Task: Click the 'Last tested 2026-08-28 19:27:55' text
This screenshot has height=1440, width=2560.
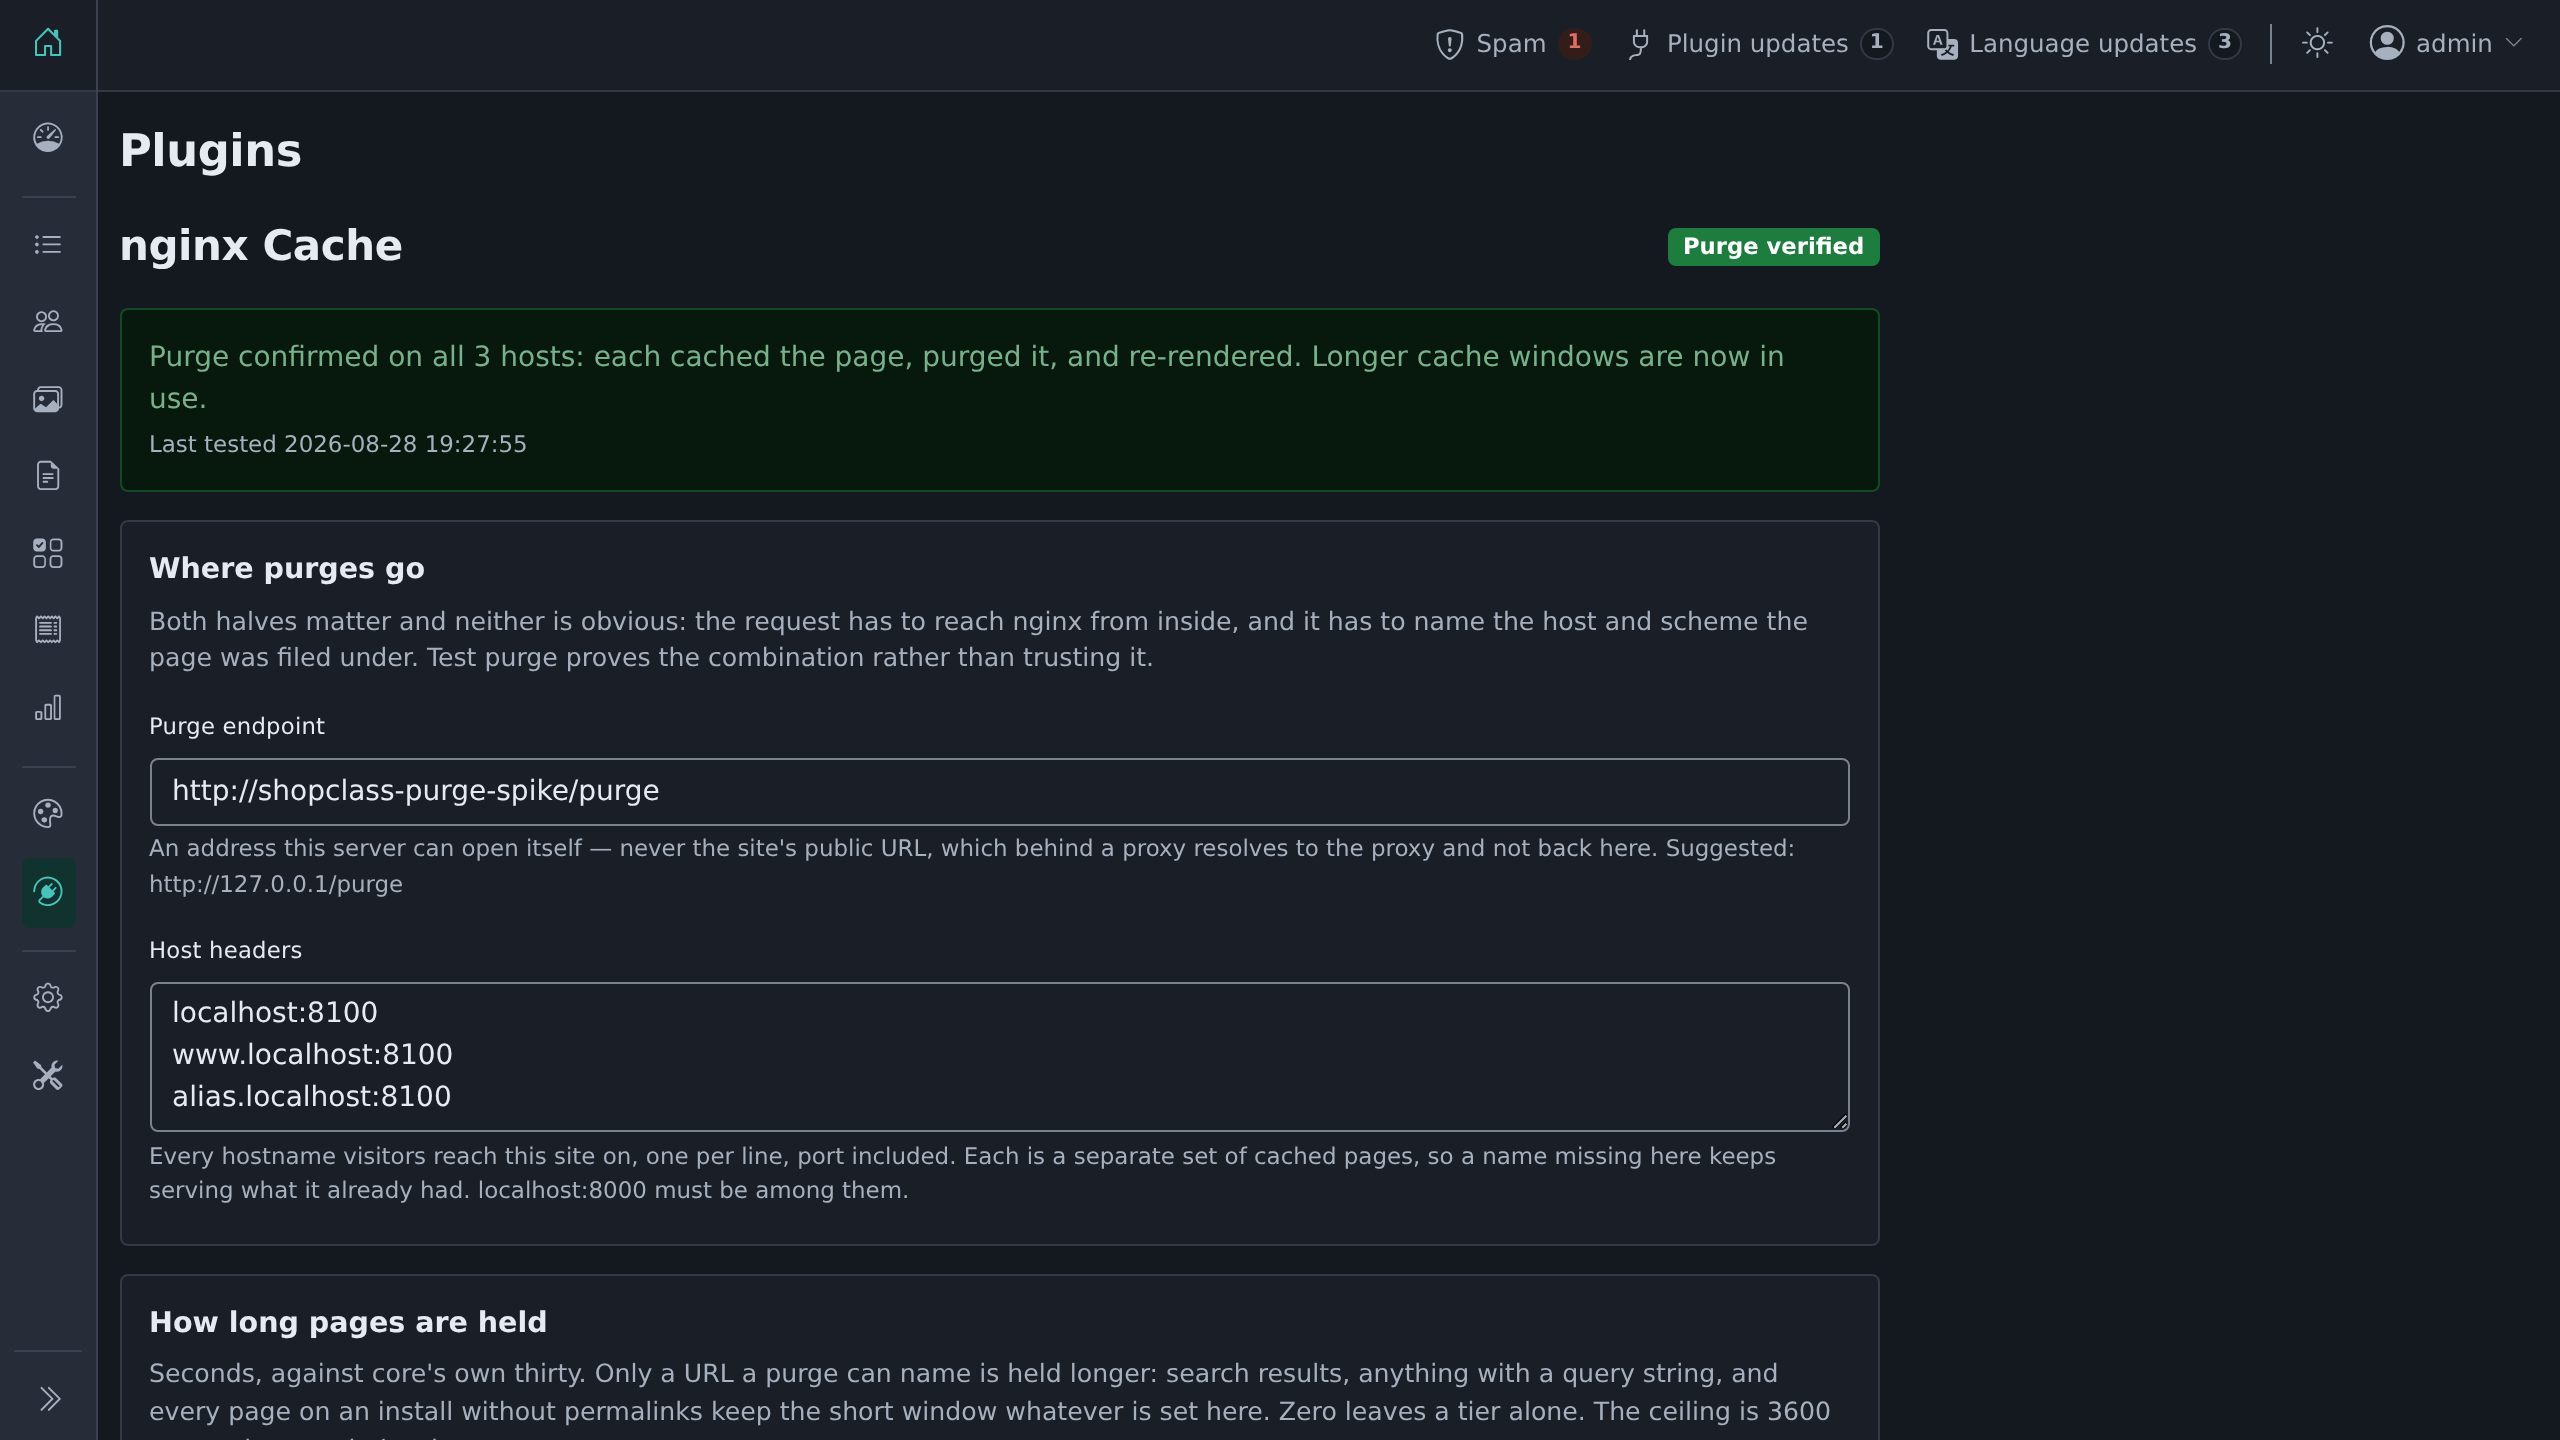Action: [338, 444]
